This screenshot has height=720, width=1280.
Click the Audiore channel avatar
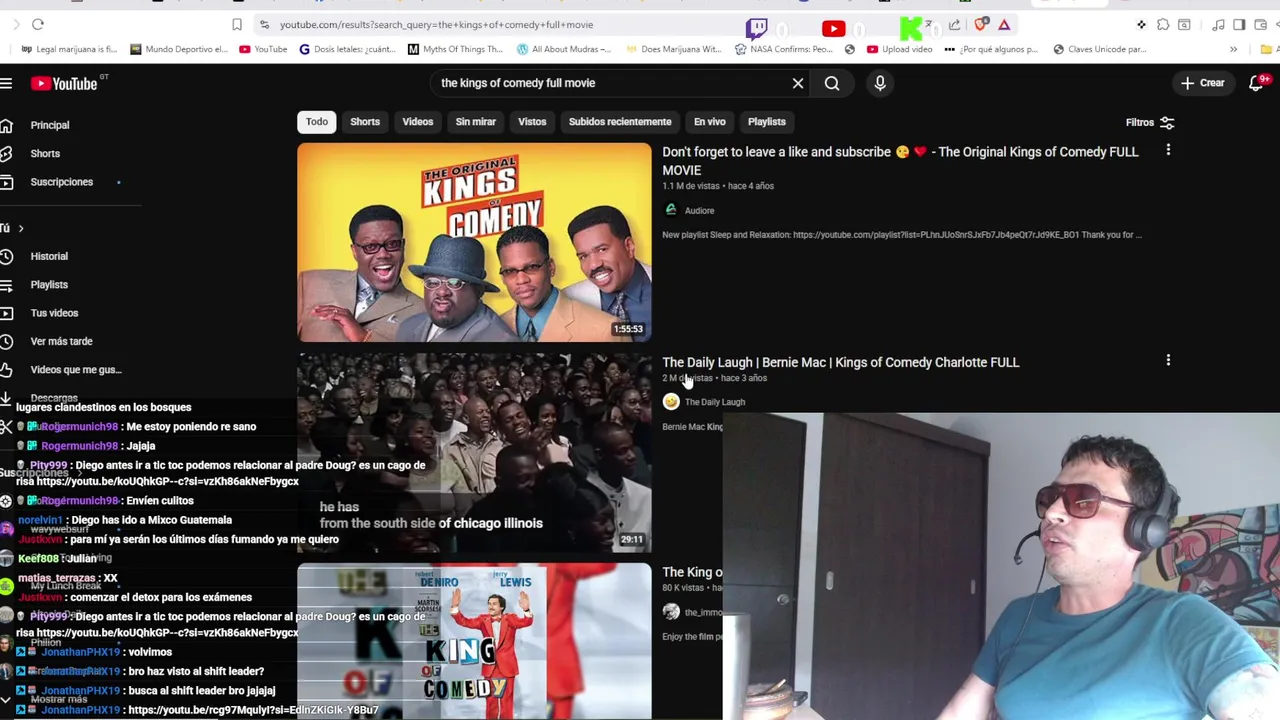point(671,210)
